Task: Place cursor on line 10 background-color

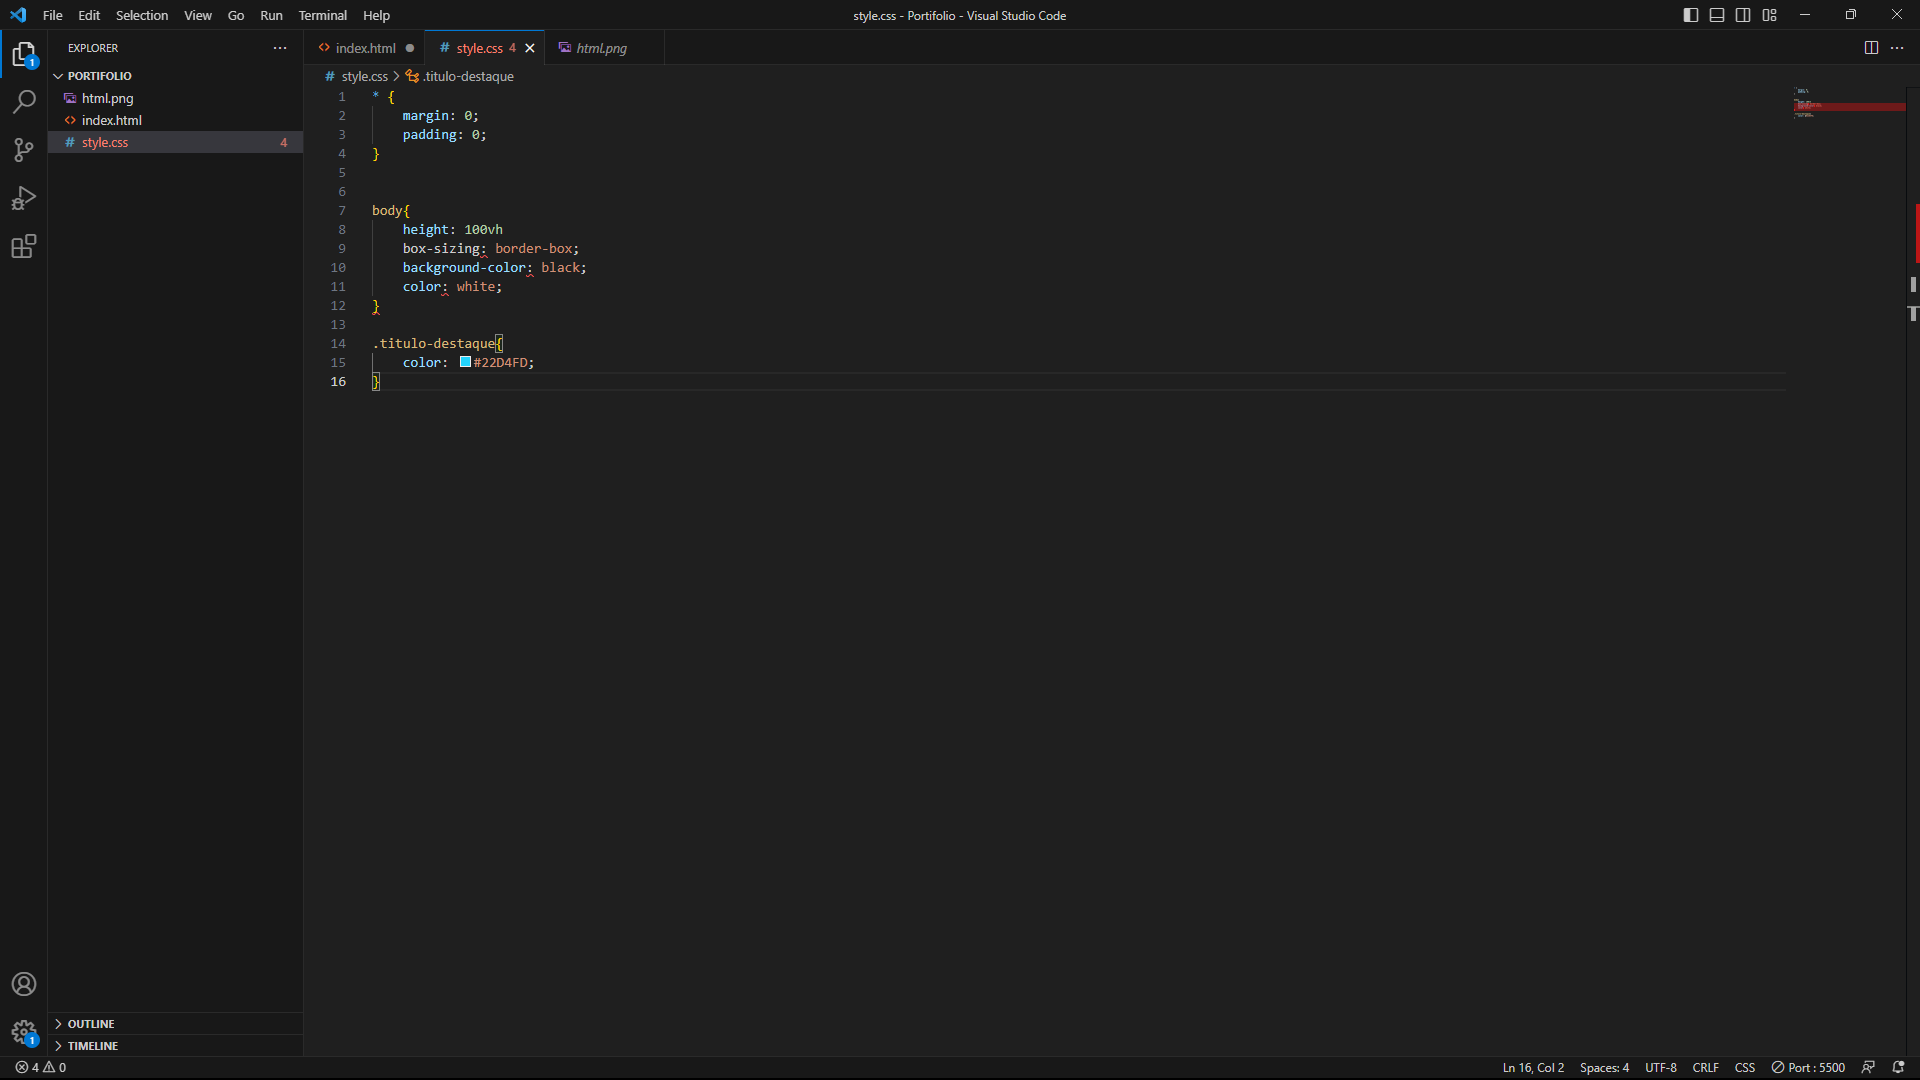Action: [494, 267]
